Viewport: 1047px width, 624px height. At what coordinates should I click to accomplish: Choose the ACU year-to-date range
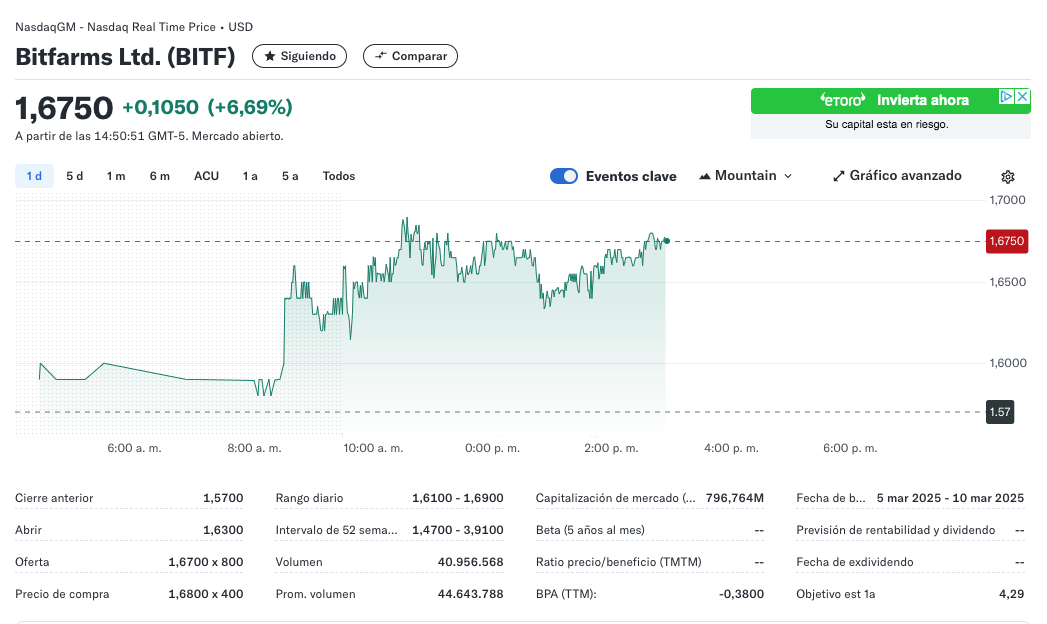(206, 176)
